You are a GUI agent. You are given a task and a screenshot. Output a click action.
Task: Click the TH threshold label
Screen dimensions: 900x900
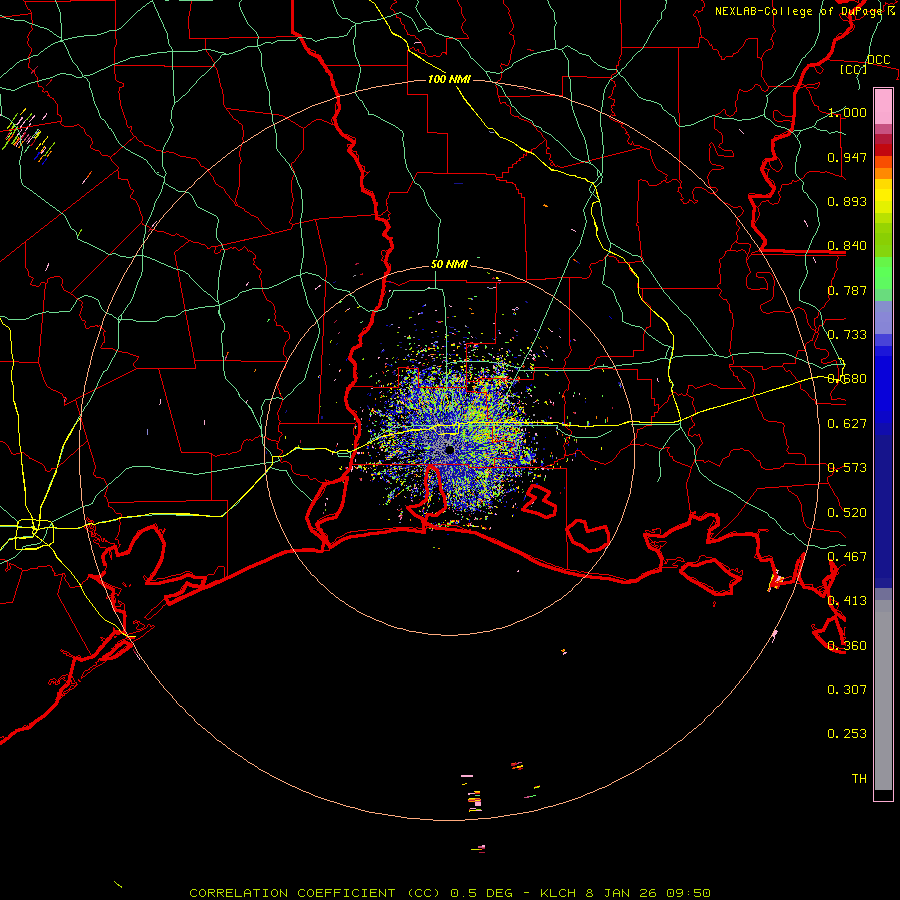(x=859, y=778)
